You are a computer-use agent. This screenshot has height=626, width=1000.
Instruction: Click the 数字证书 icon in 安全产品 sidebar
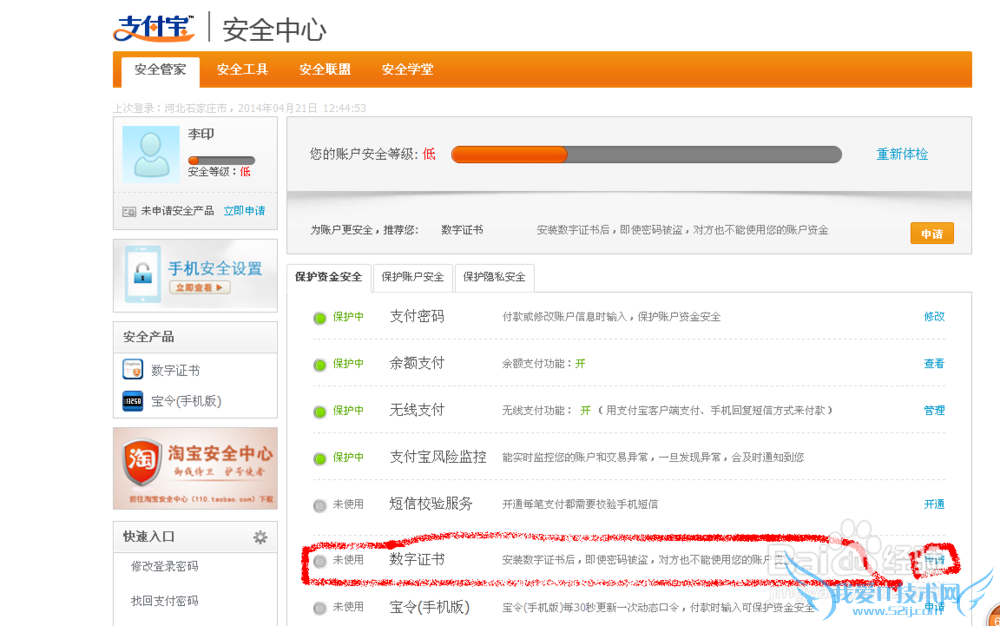coord(133,369)
